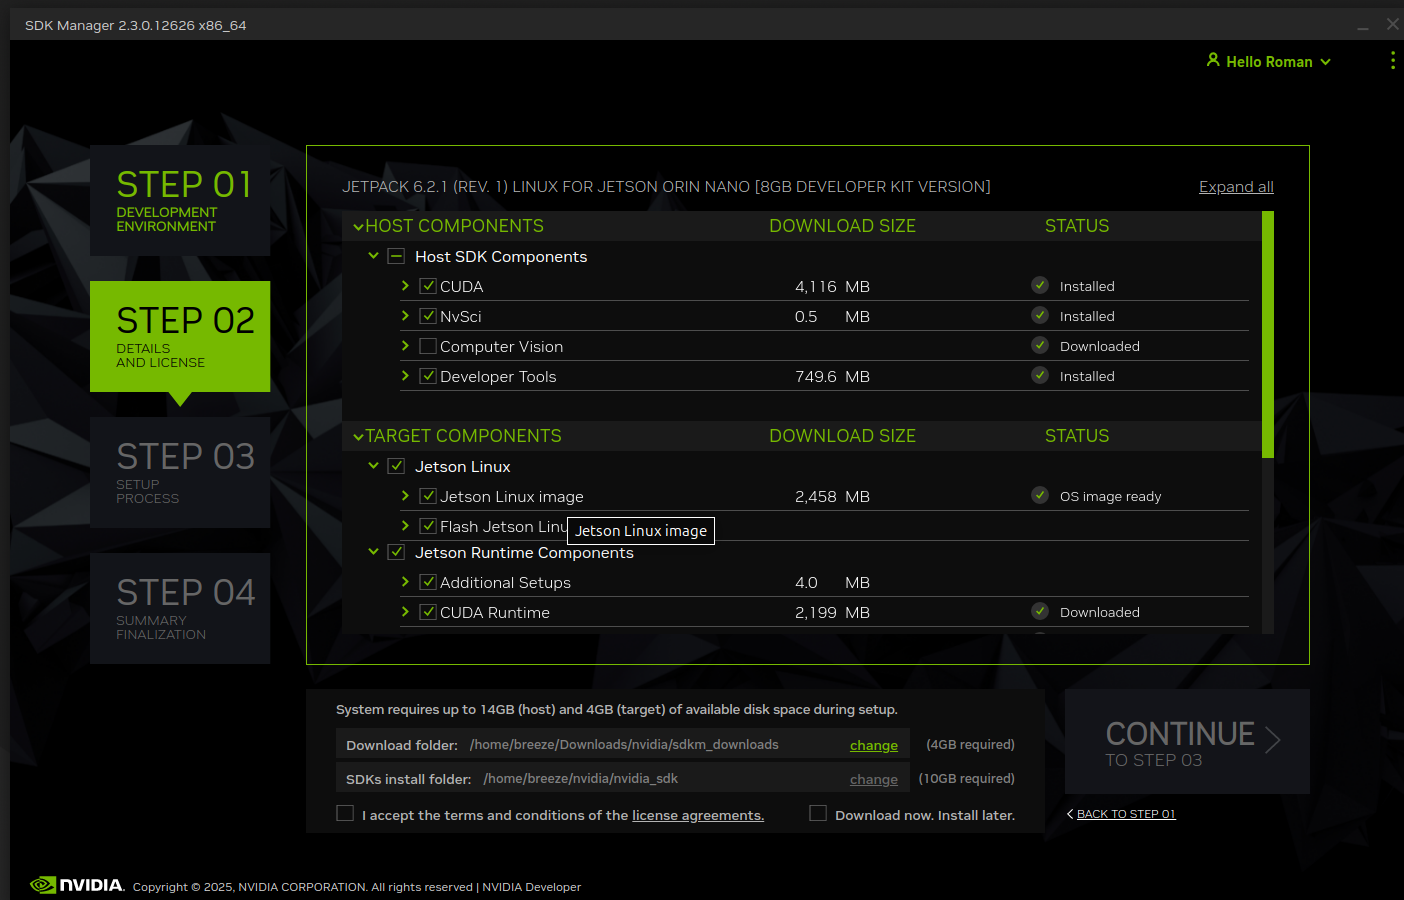Click the CUDA Installed status check icon
Screen dimensions: 1404x900
[1040, 285]
